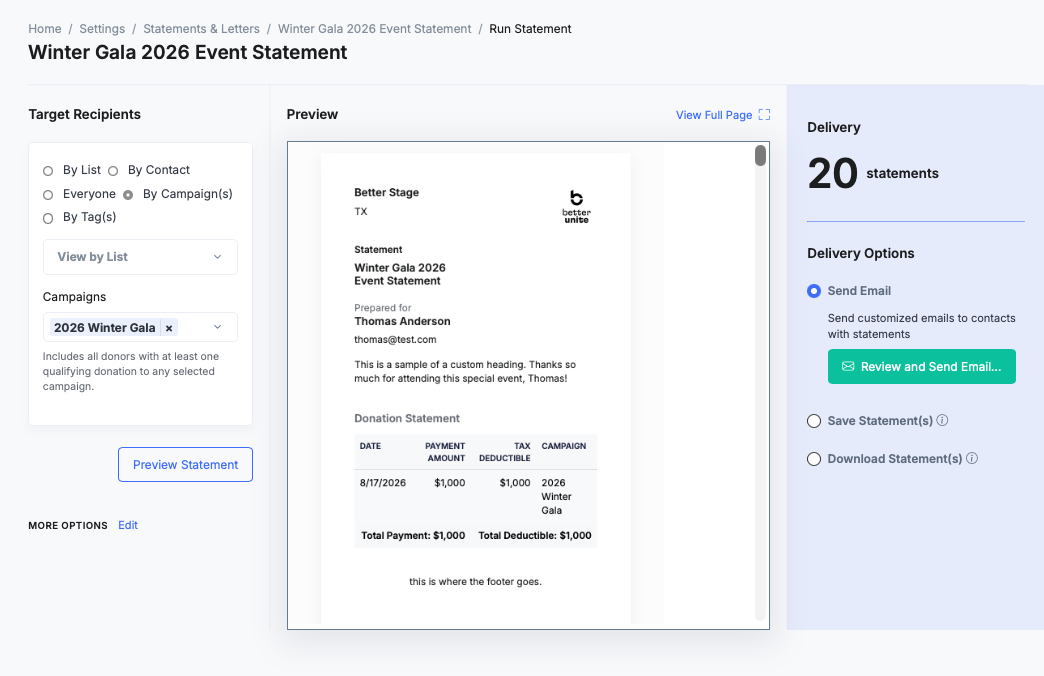This screenshot has height=676, width=1044.
Task: Click the footer text in preview
Action: (475, 581)
